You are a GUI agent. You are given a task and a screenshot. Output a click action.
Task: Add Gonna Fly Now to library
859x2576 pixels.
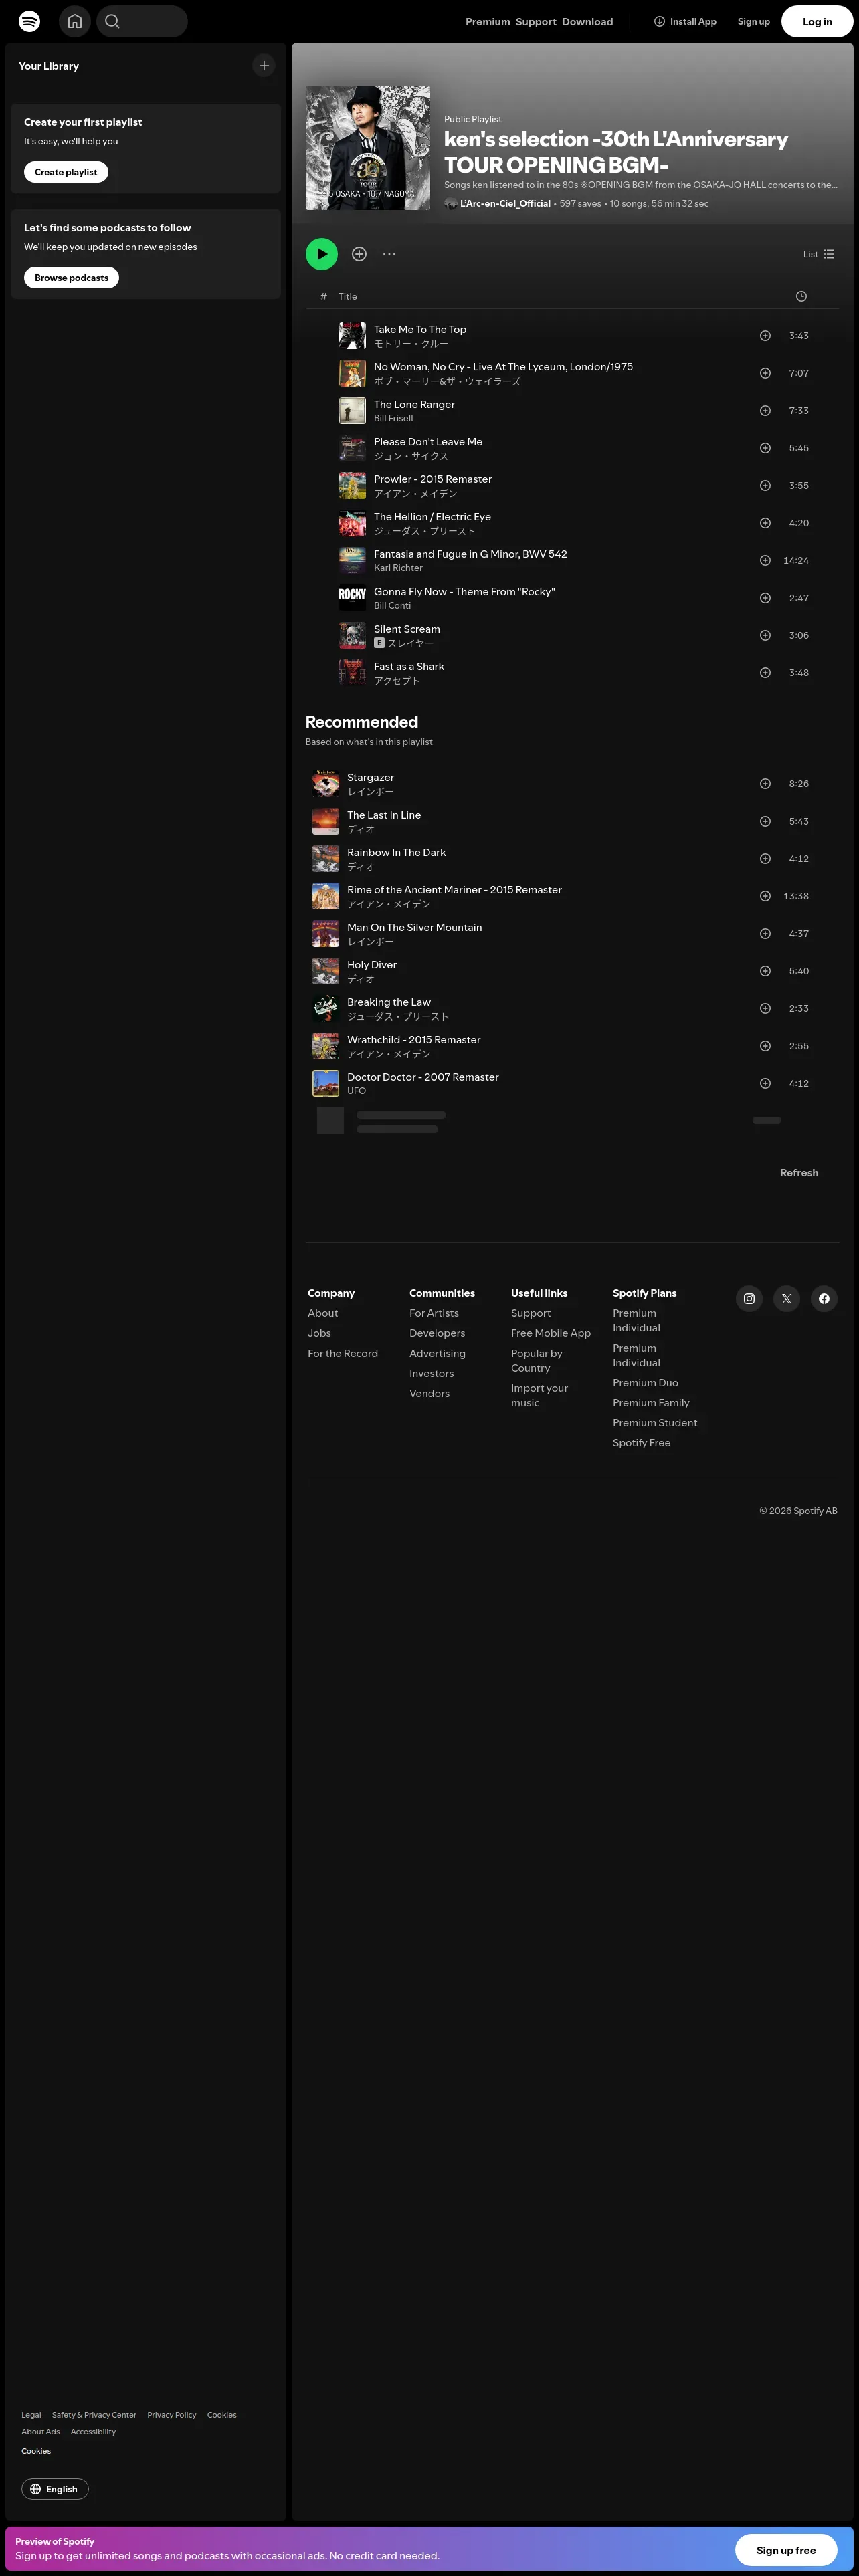pos(765,598)
